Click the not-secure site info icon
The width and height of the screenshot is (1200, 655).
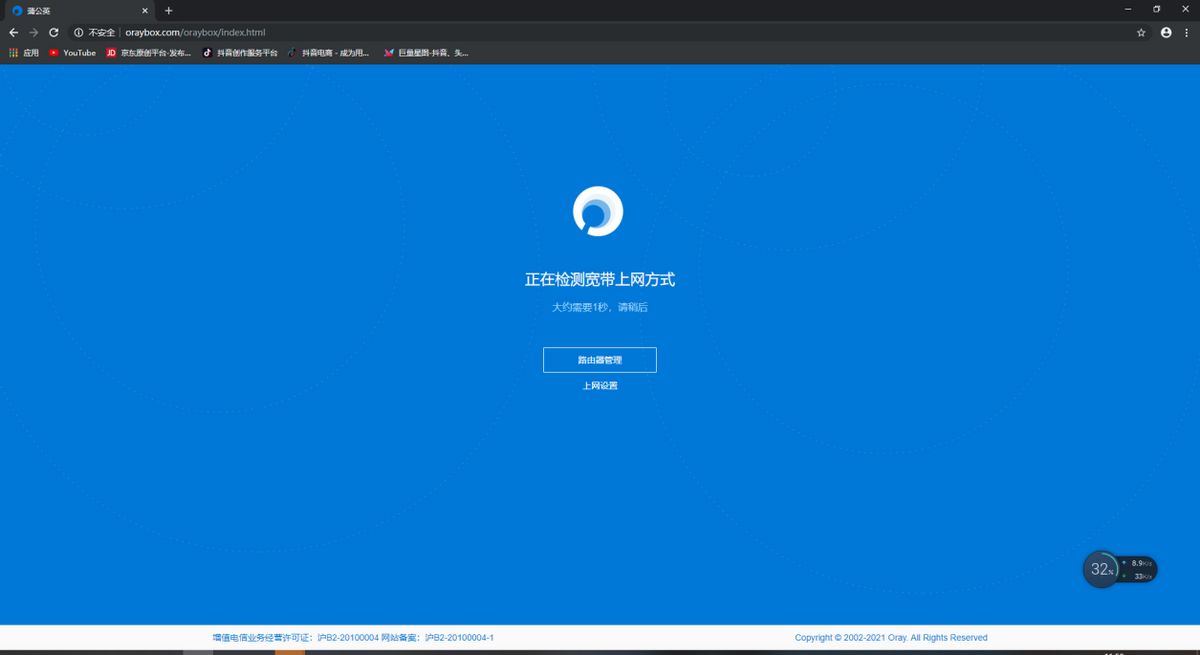click(x=78, y=32)
